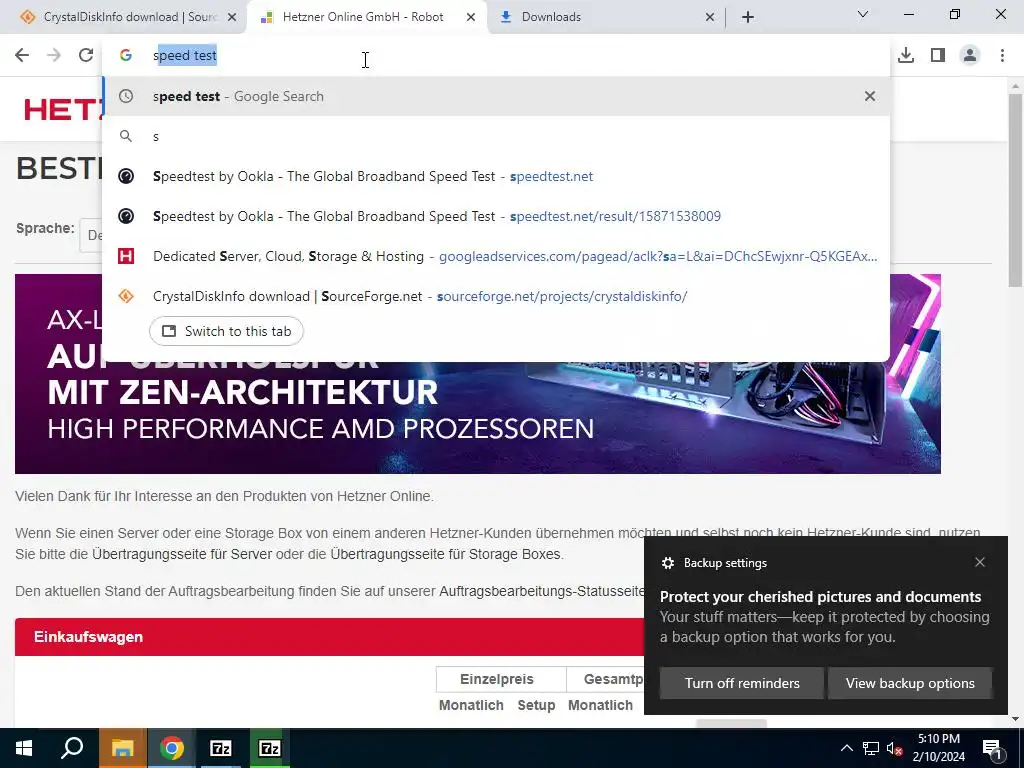The image size is (1024, 768).
Task: Open Chrome three-dot menu
Action: coord(1002,56)
